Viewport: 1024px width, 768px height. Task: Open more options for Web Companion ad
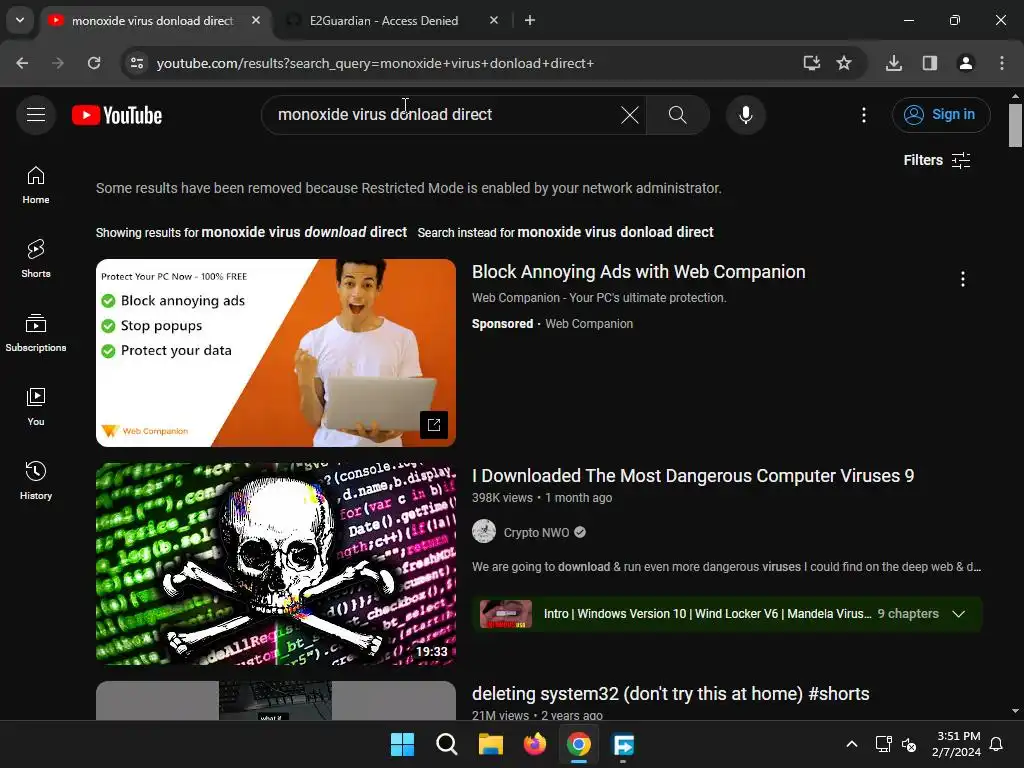(963, 279)
